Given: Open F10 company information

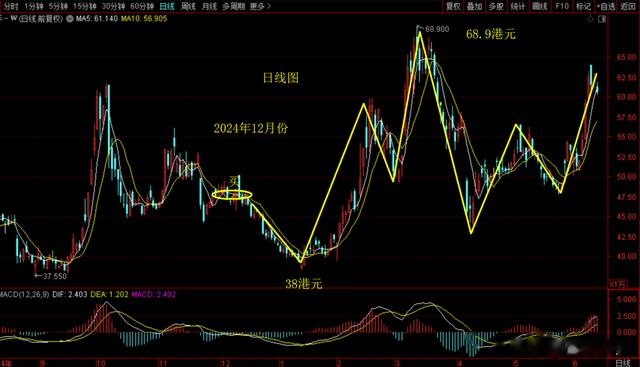Looking at the screenshot, I should tap(562, 6).
